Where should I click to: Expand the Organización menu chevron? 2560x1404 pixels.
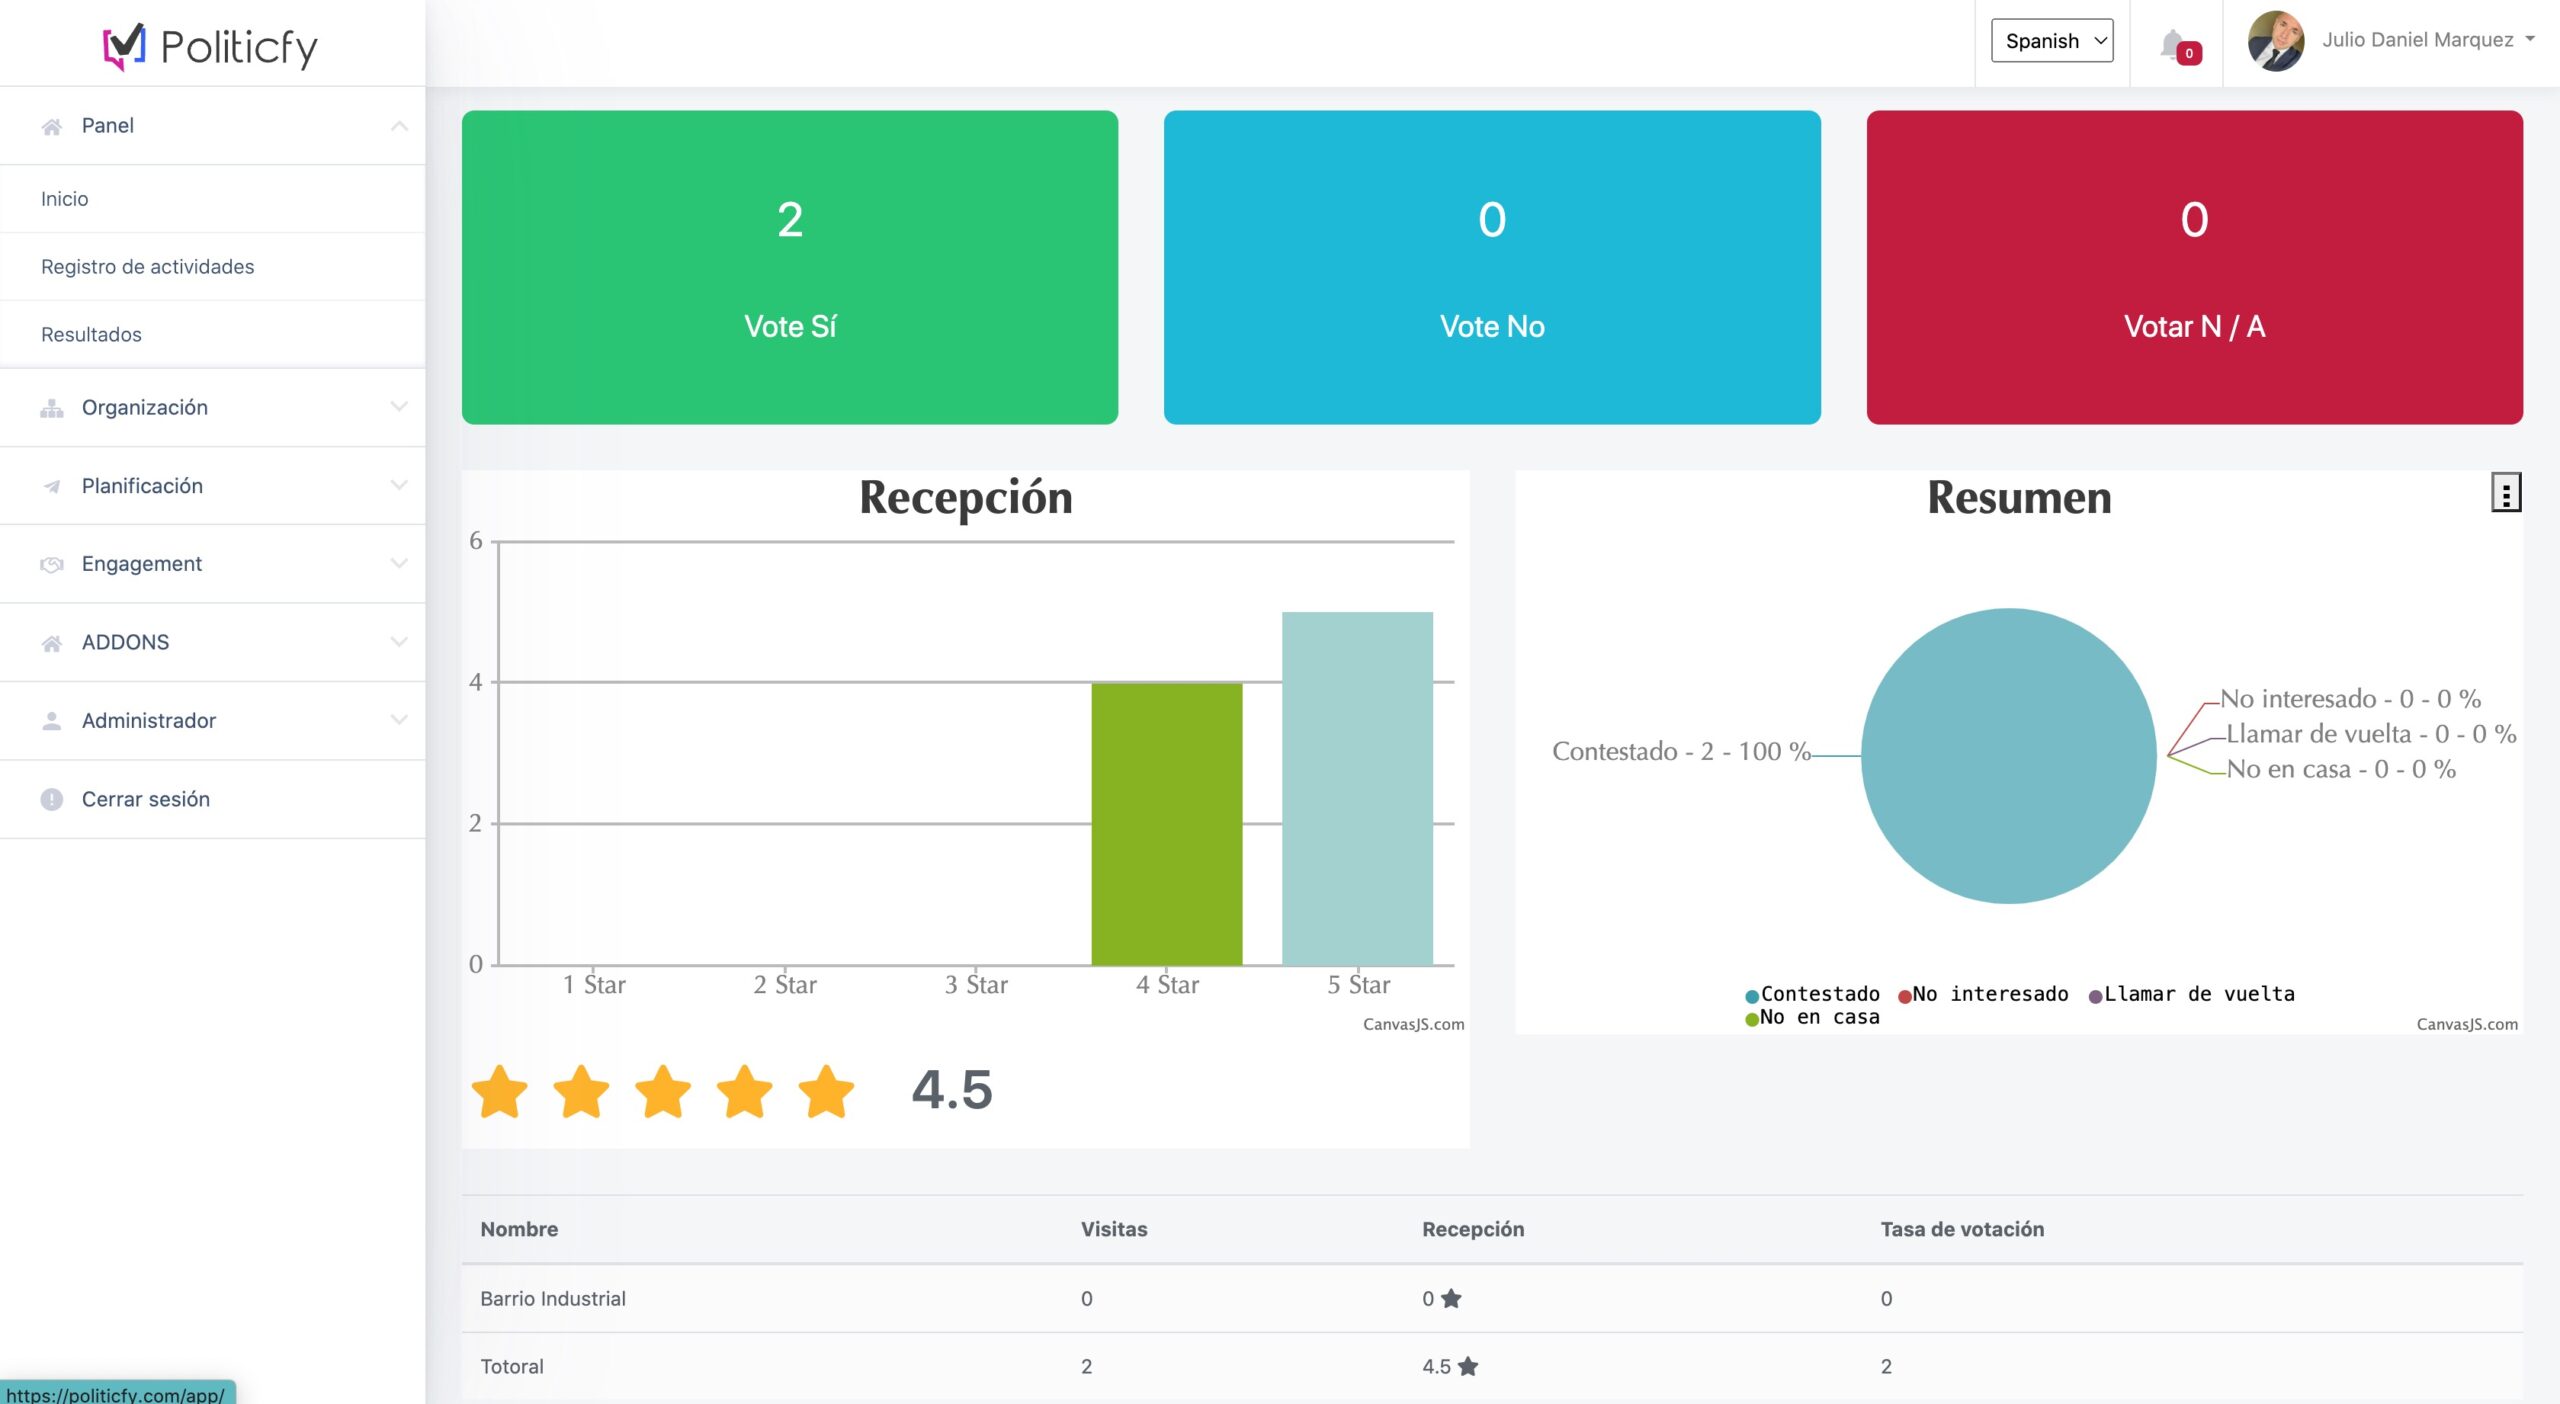(x=399, y=408)
